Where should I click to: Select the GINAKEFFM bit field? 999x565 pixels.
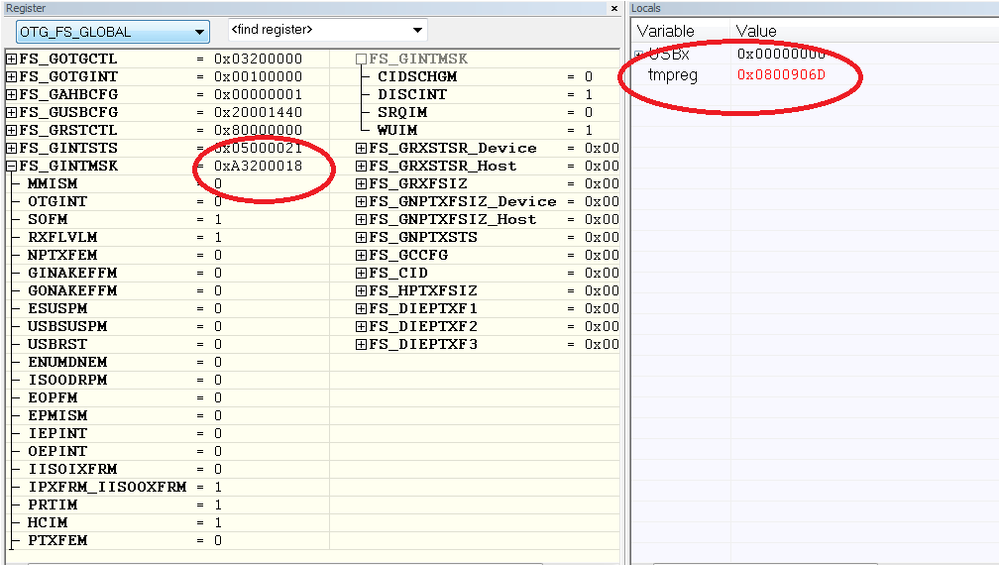(x=73, y=273)
